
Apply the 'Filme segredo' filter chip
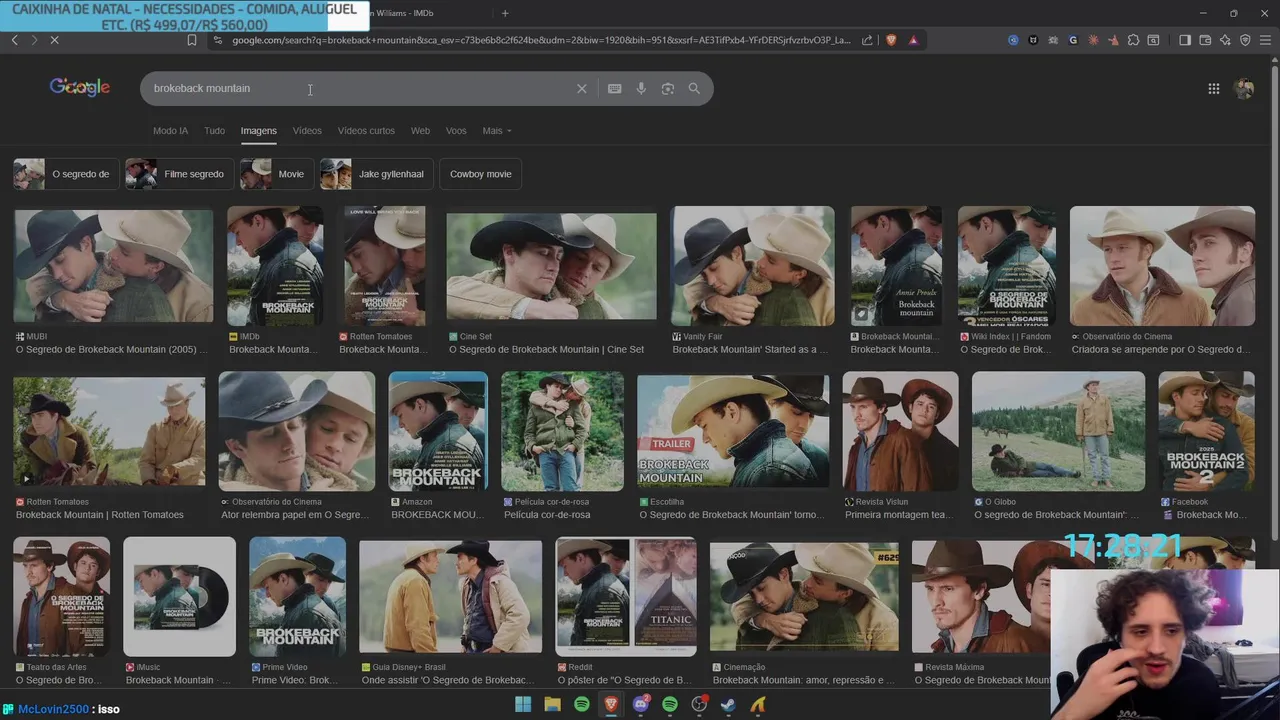point(180,174)
